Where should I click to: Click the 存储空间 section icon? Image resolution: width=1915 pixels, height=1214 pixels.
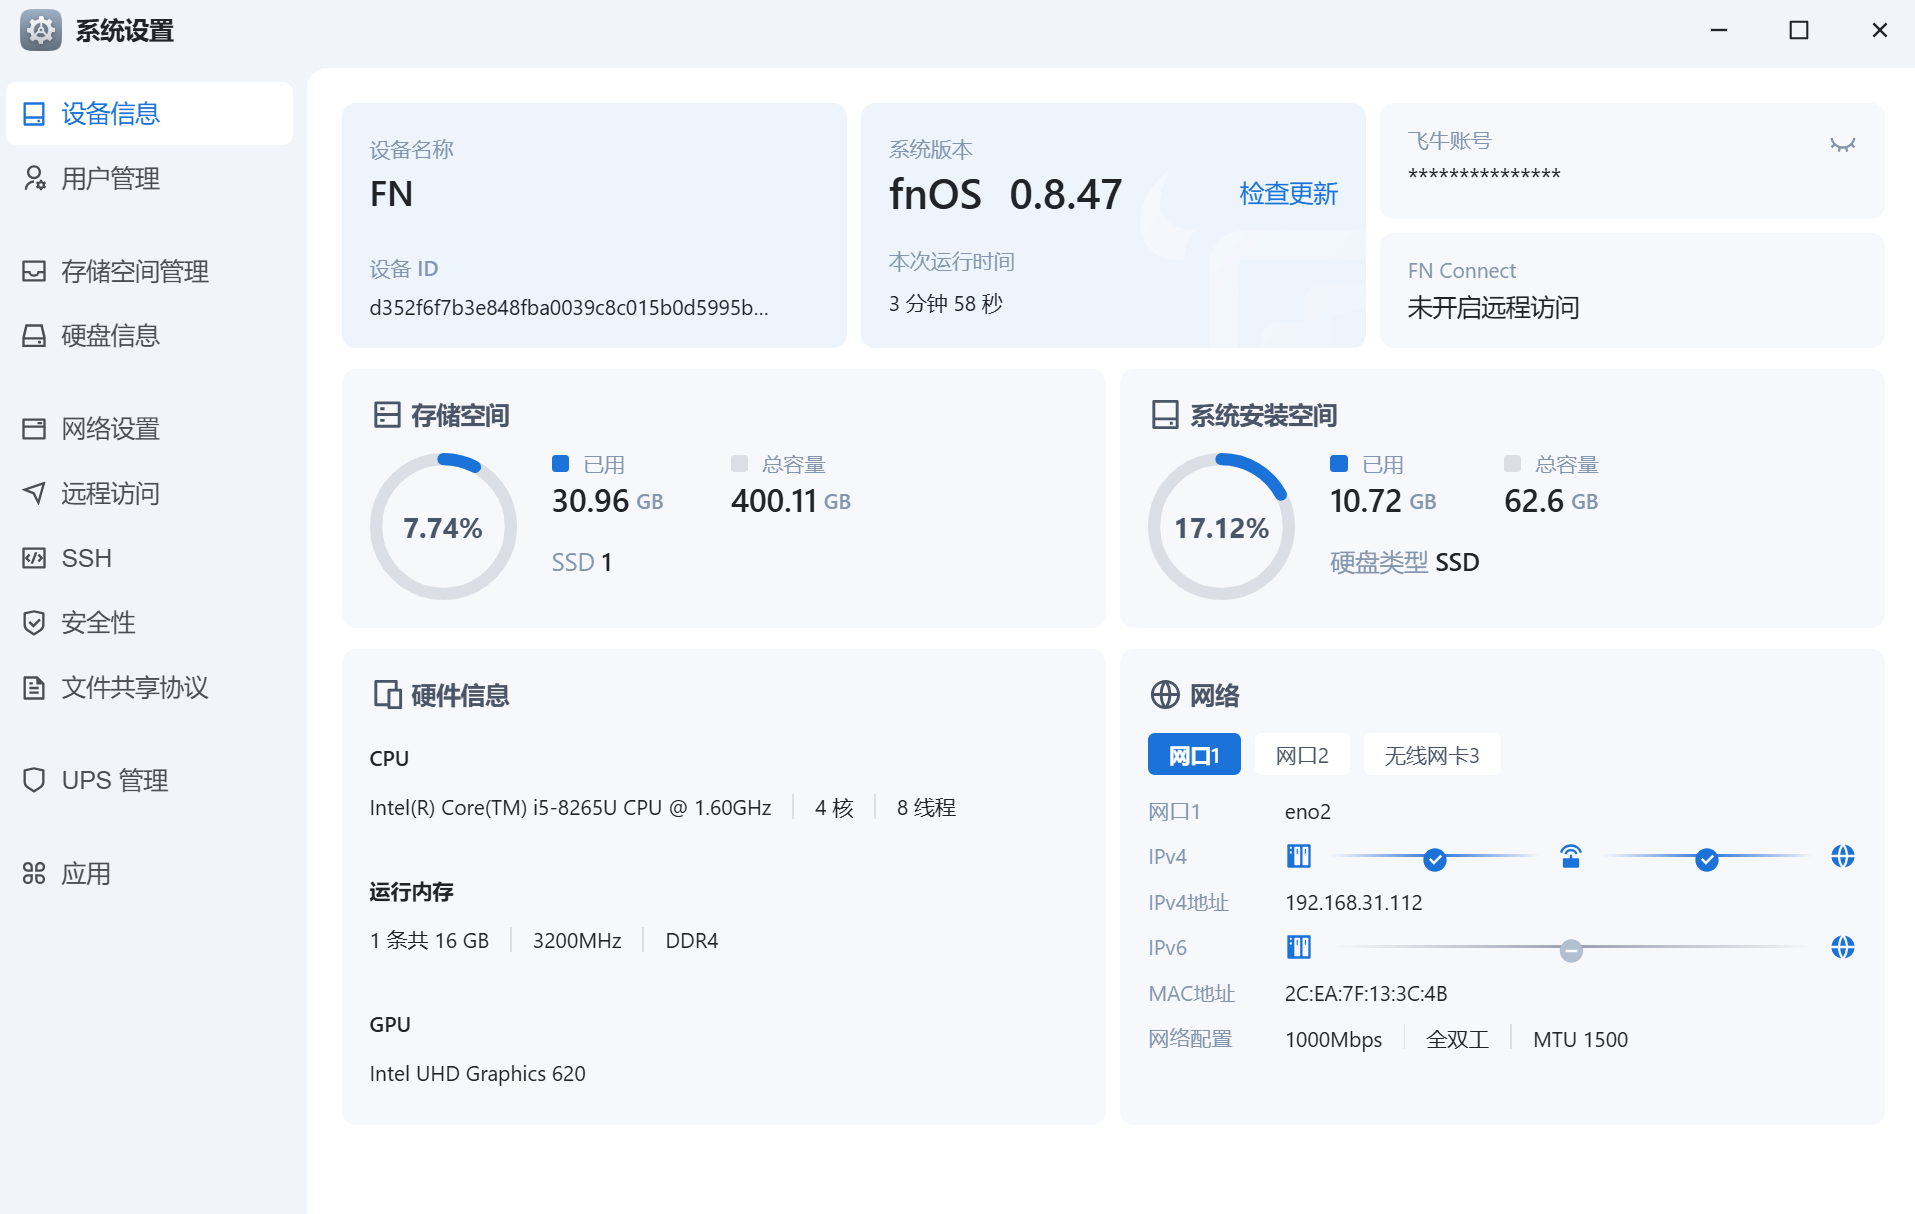coord(387,415)
